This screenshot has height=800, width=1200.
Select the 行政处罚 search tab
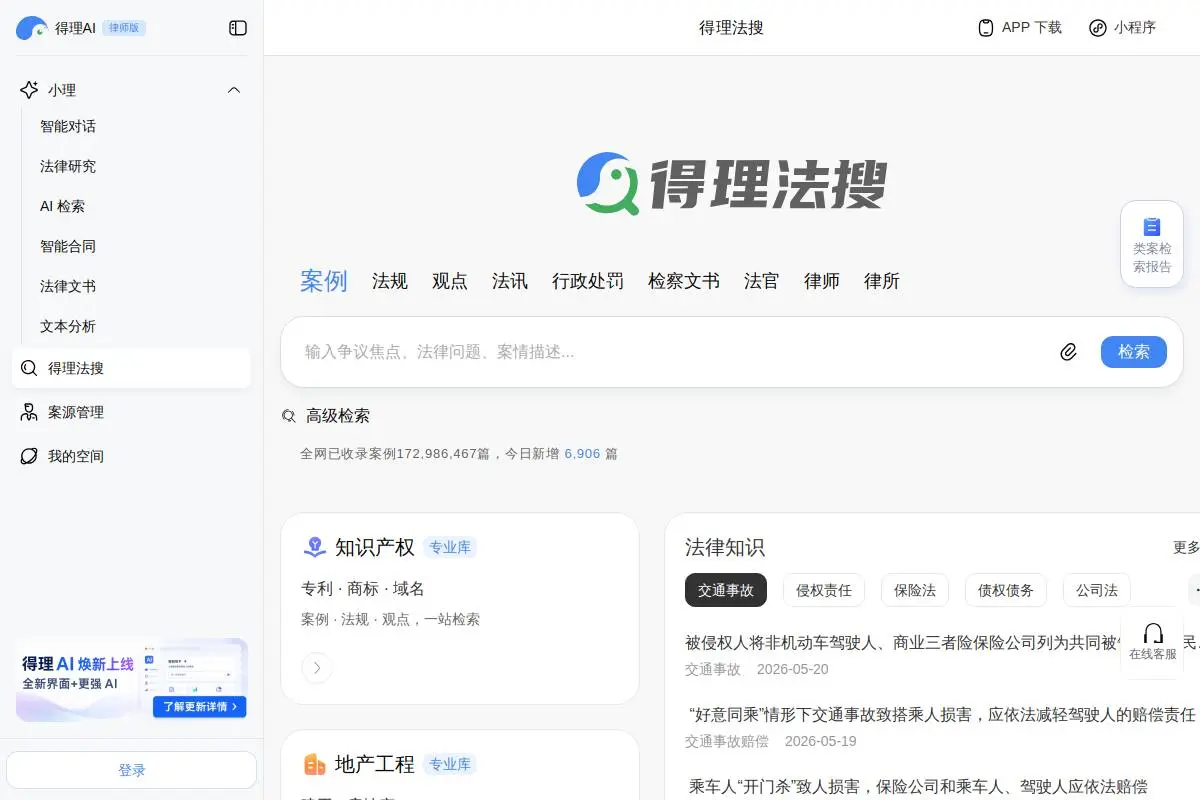click(588, 281)
